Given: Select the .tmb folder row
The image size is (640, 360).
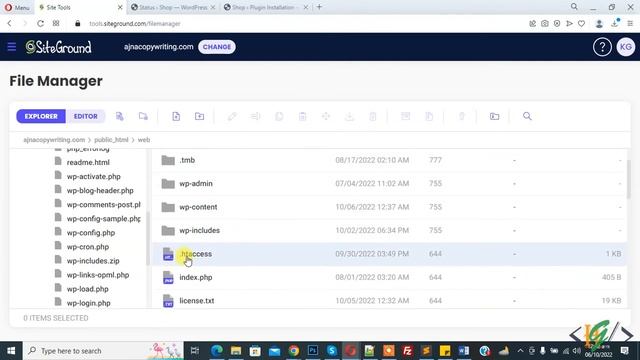Looking at the screenshot, I should tap(389, 160).
